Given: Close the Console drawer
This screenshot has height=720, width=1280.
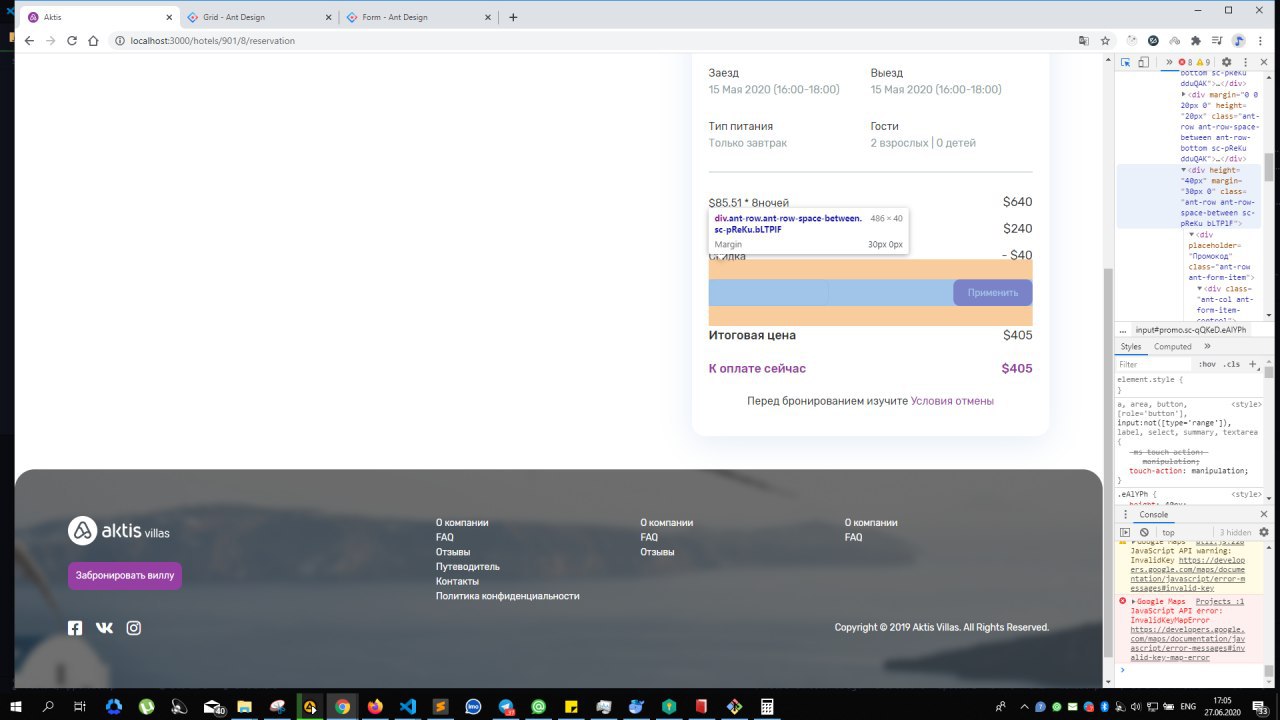Looking at the screenshot, I should point(1265,515).
